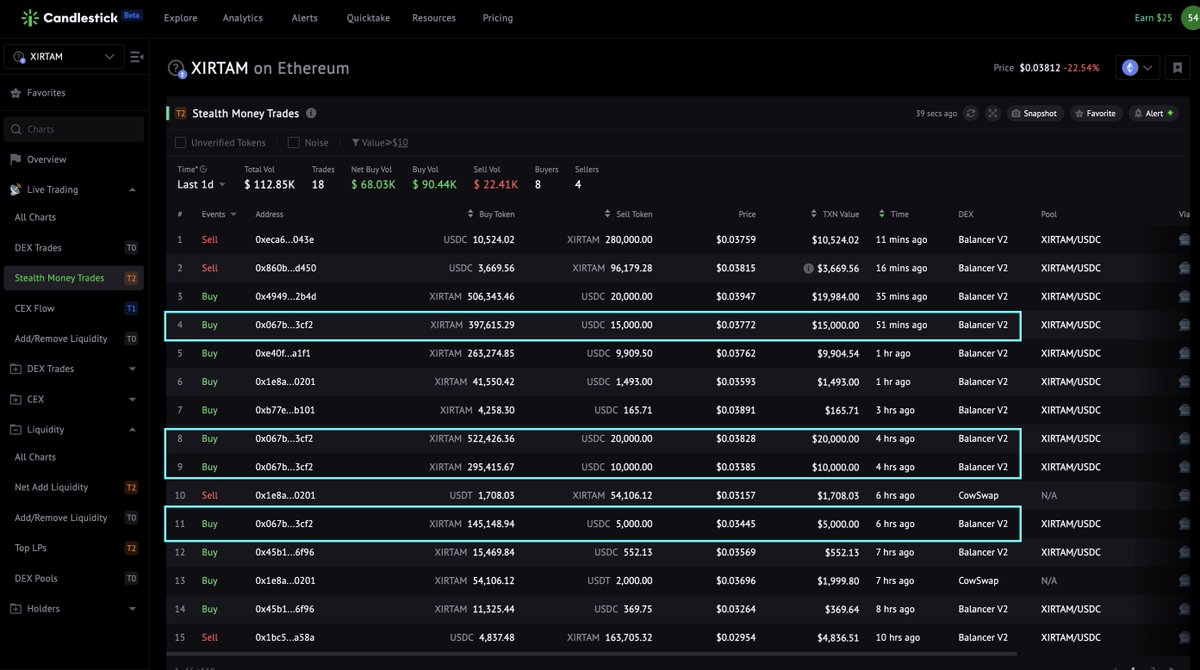Viewport: 1200px width, 670px height.
Task: Go to the Pricing page
Action: click(x=497, y=18)
